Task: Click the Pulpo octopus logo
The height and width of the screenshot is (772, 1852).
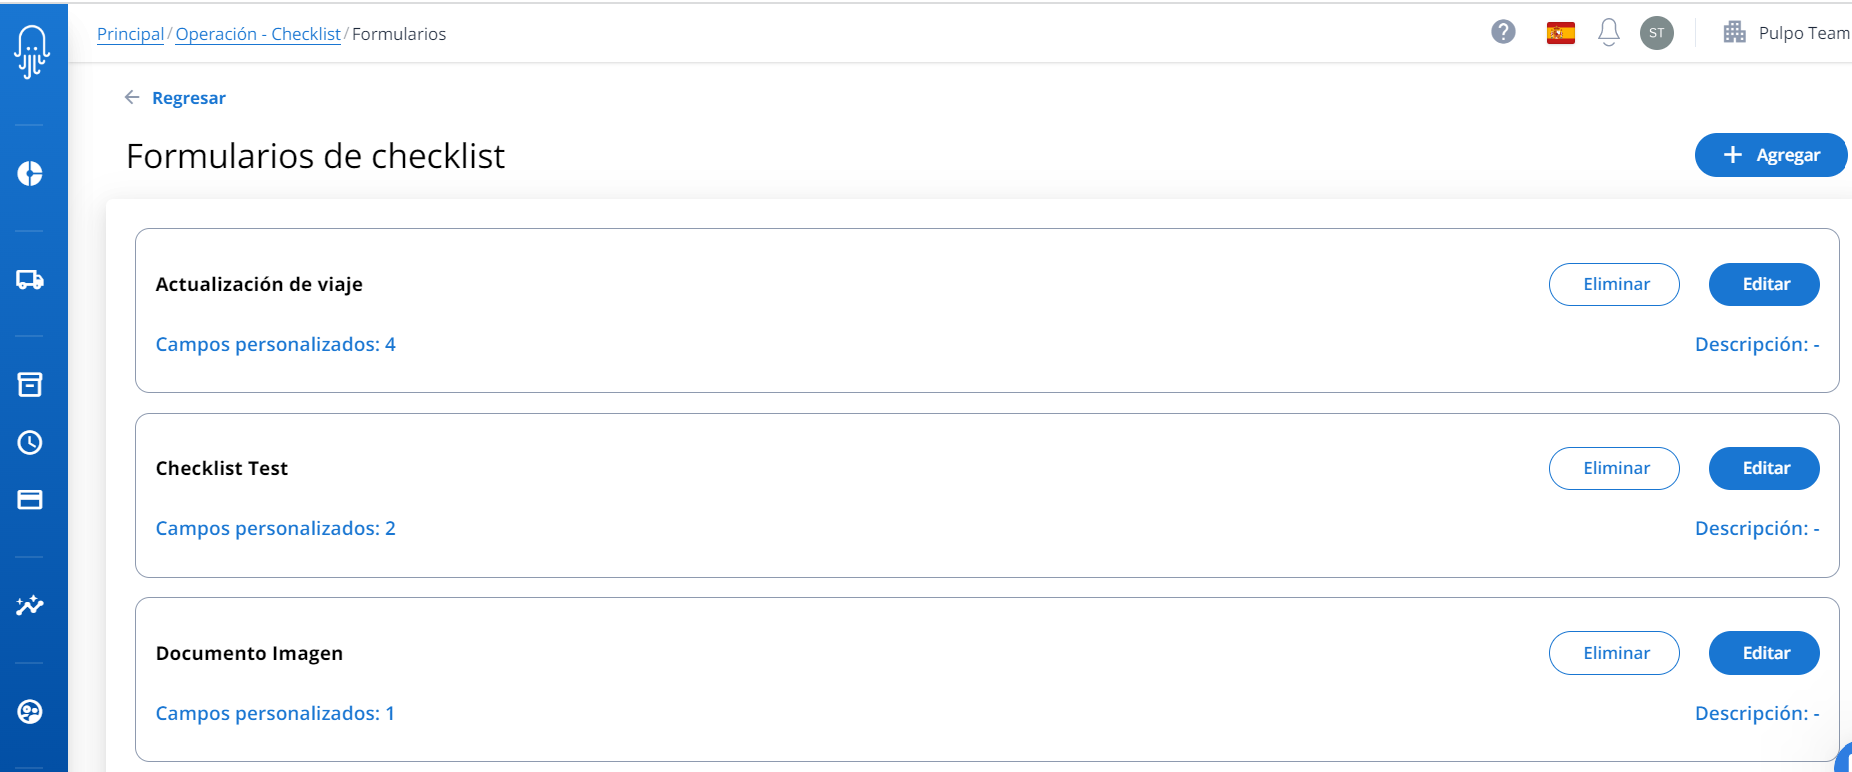Action: click(x=32, y=51)
